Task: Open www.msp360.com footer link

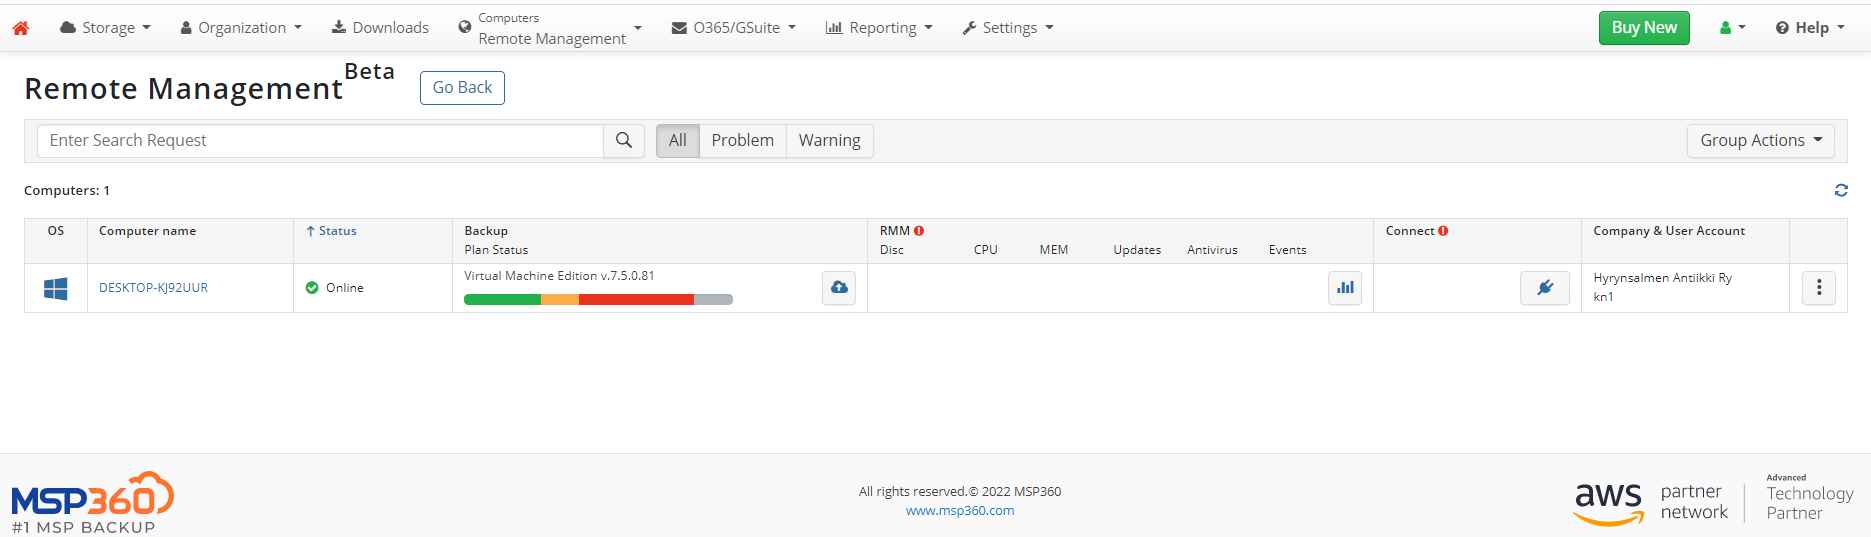Action: (x=960, y=511)
